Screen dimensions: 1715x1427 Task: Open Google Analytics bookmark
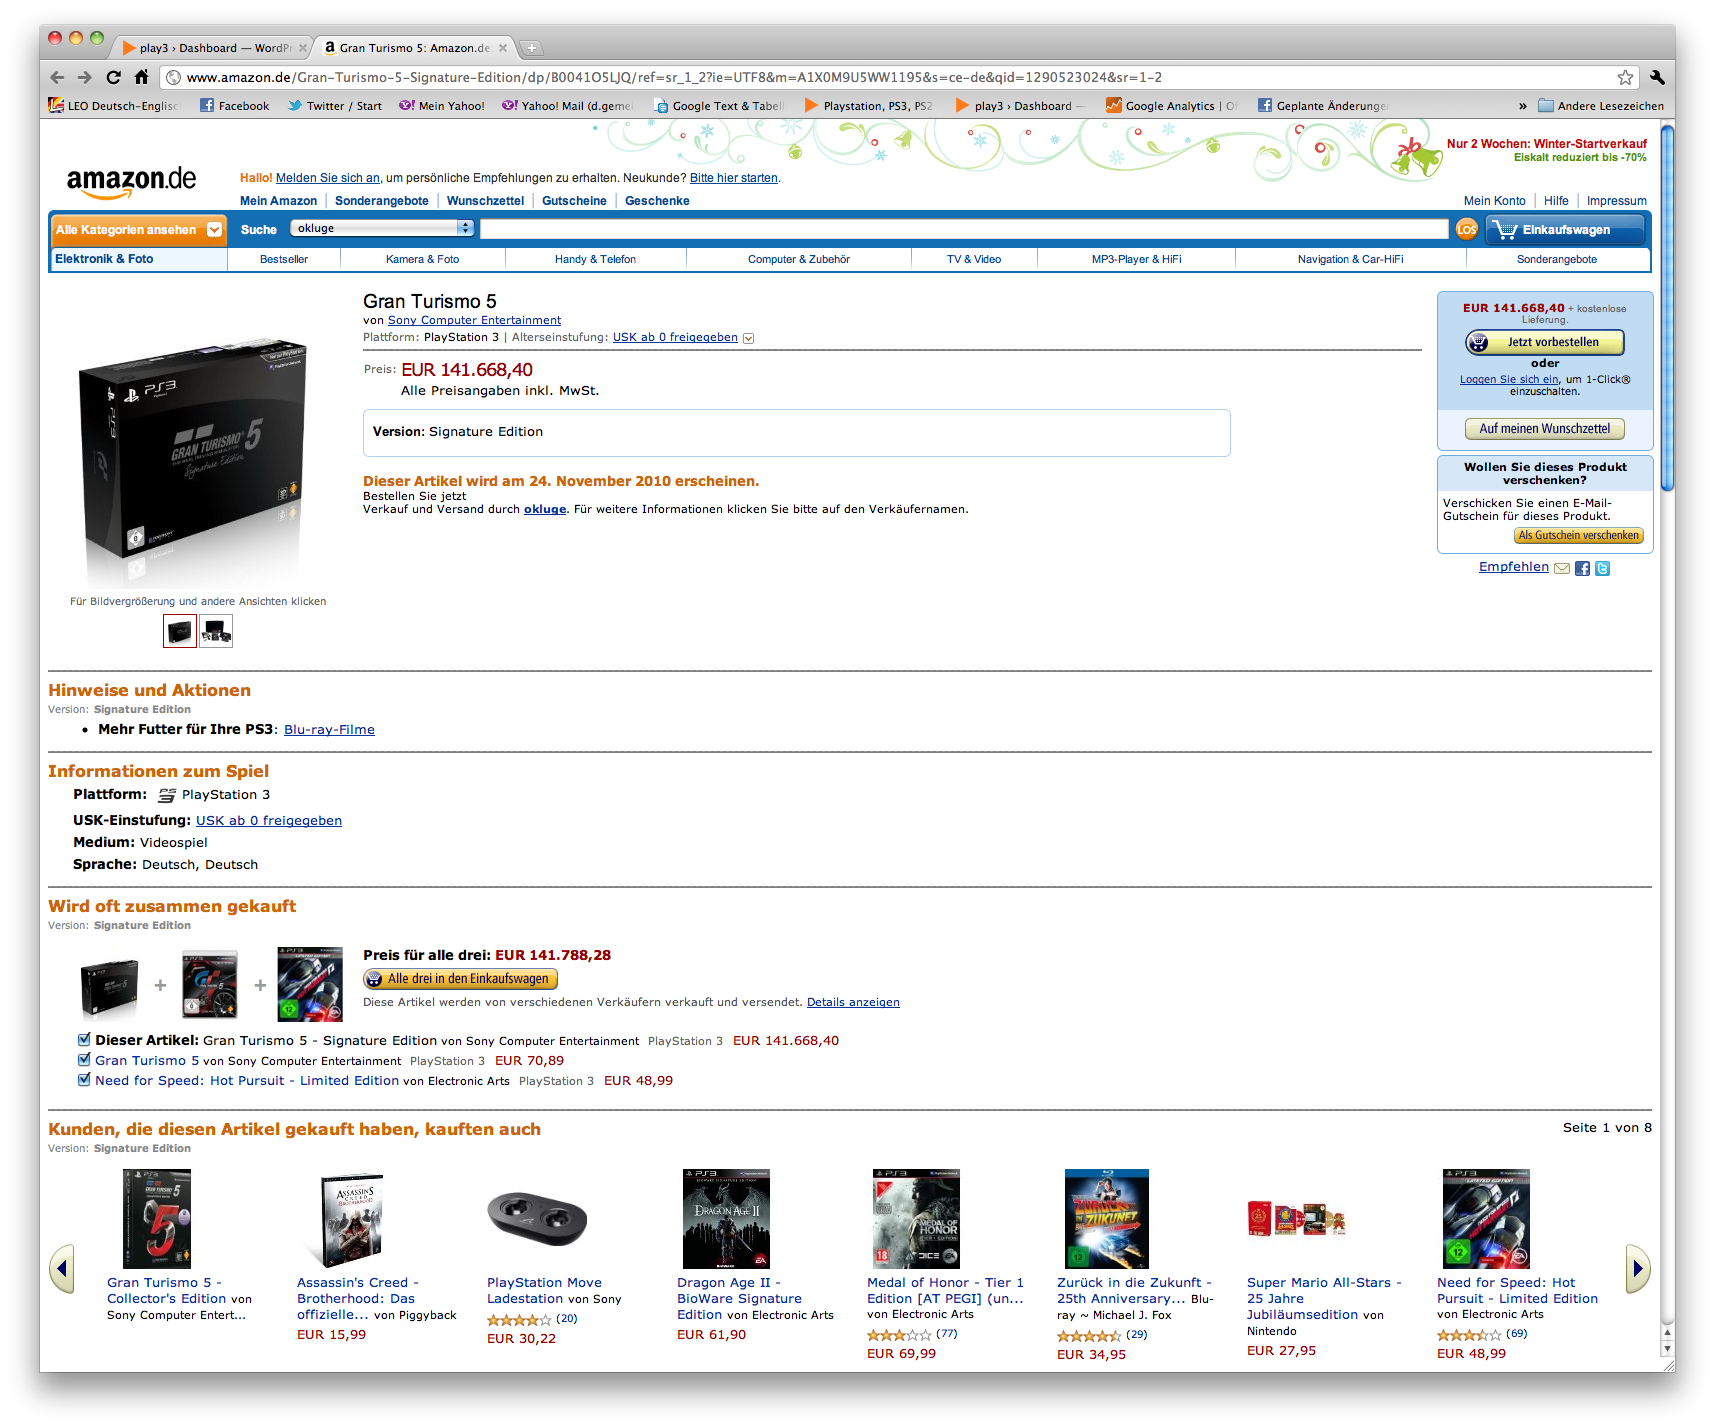(x=1171, y=105)
